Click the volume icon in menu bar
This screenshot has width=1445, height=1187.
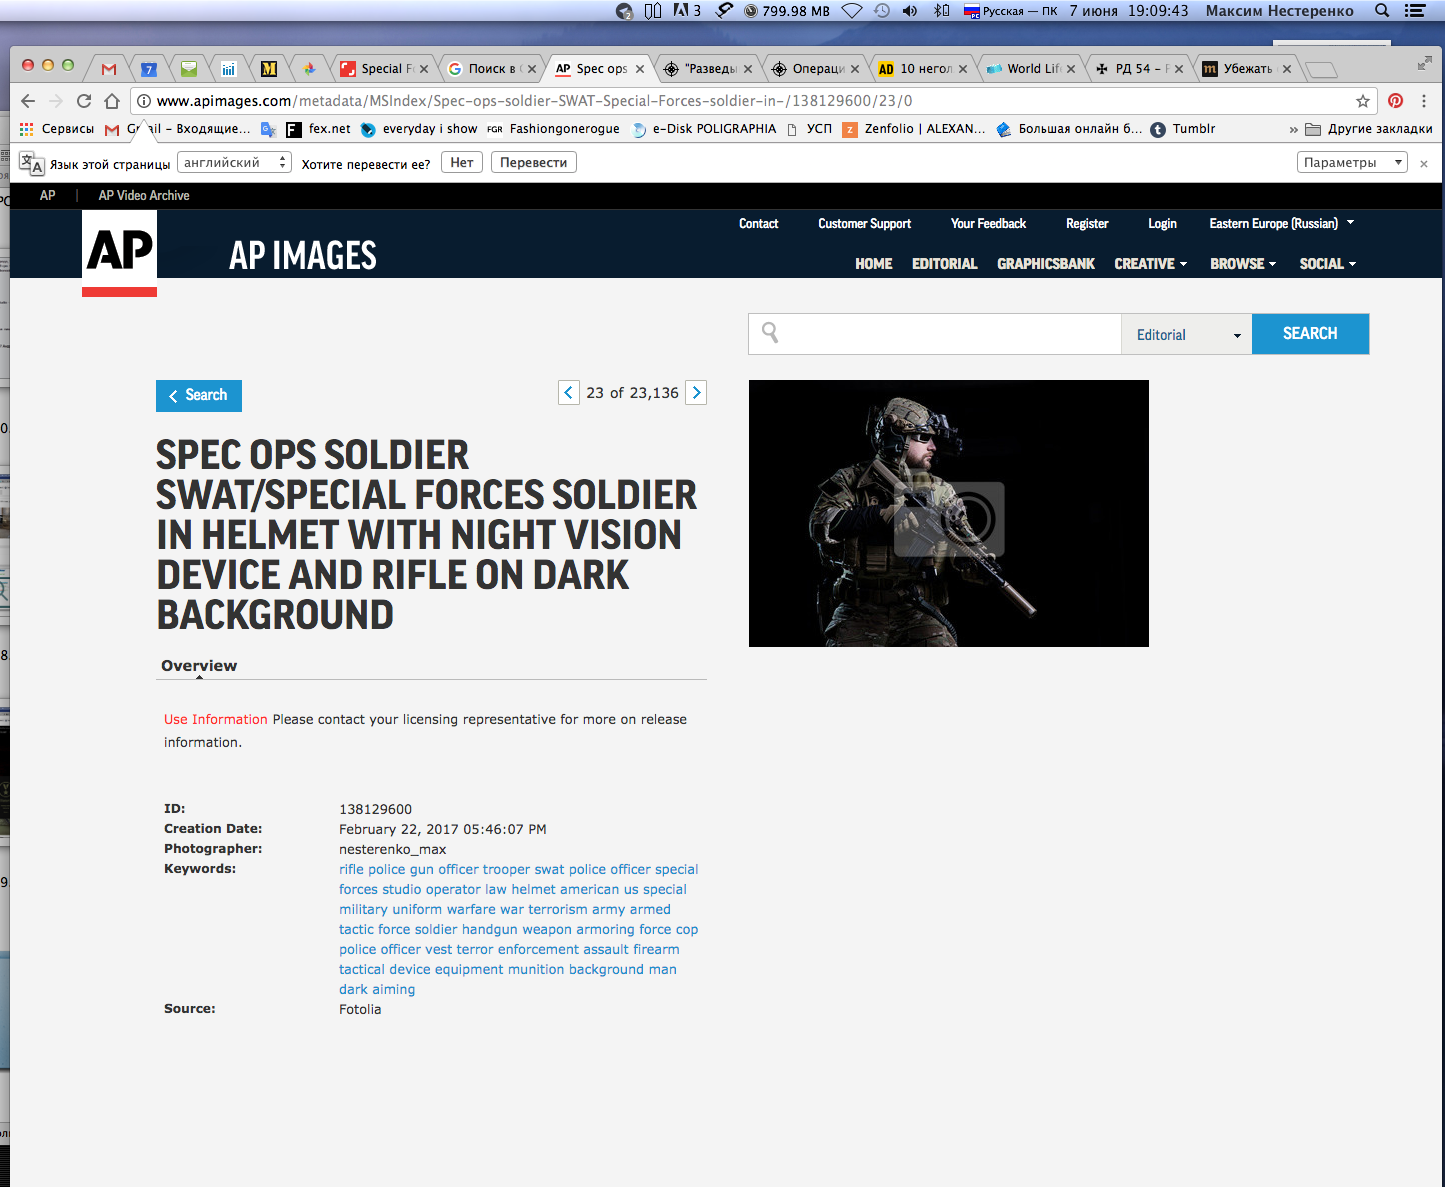(910, 11)
